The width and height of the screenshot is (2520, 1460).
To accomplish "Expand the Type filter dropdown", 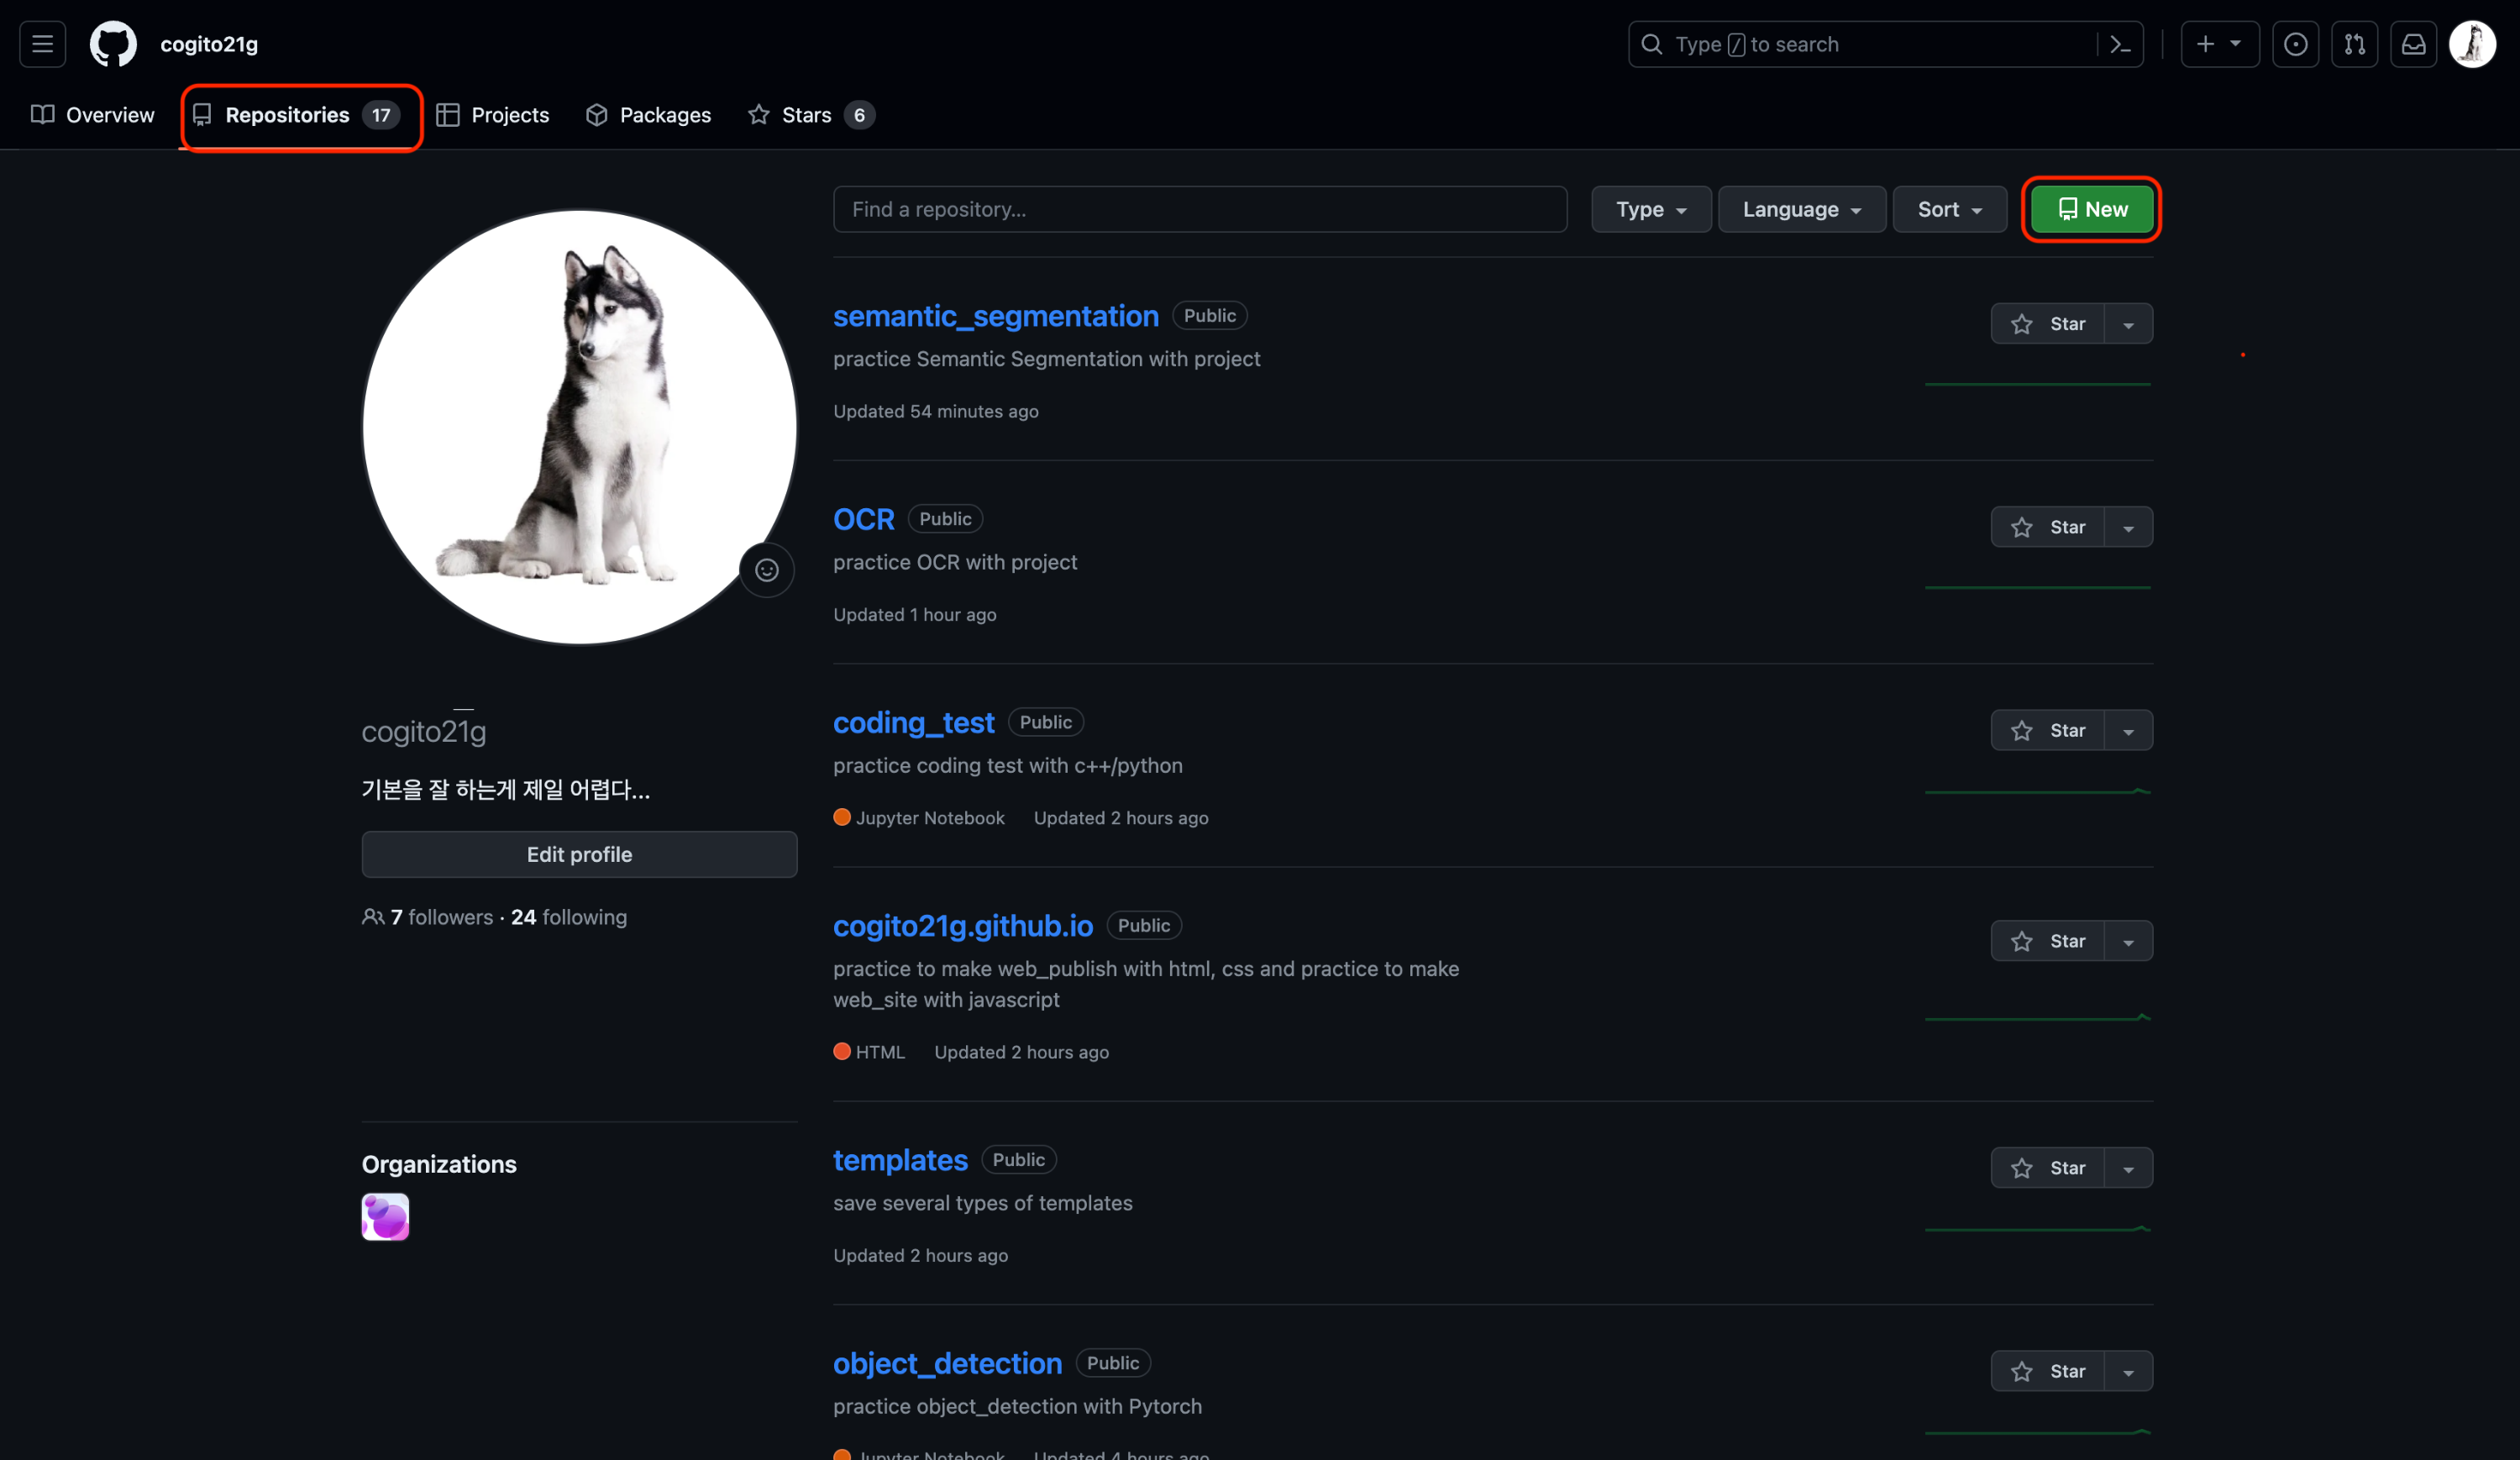I will 1650,209.
